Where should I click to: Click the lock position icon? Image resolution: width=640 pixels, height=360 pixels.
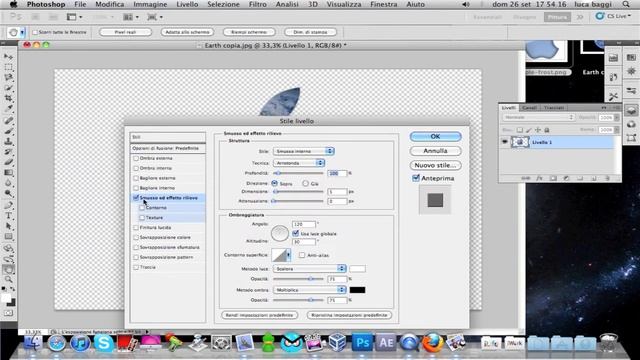pyautogui.click(x=538, y=130)
